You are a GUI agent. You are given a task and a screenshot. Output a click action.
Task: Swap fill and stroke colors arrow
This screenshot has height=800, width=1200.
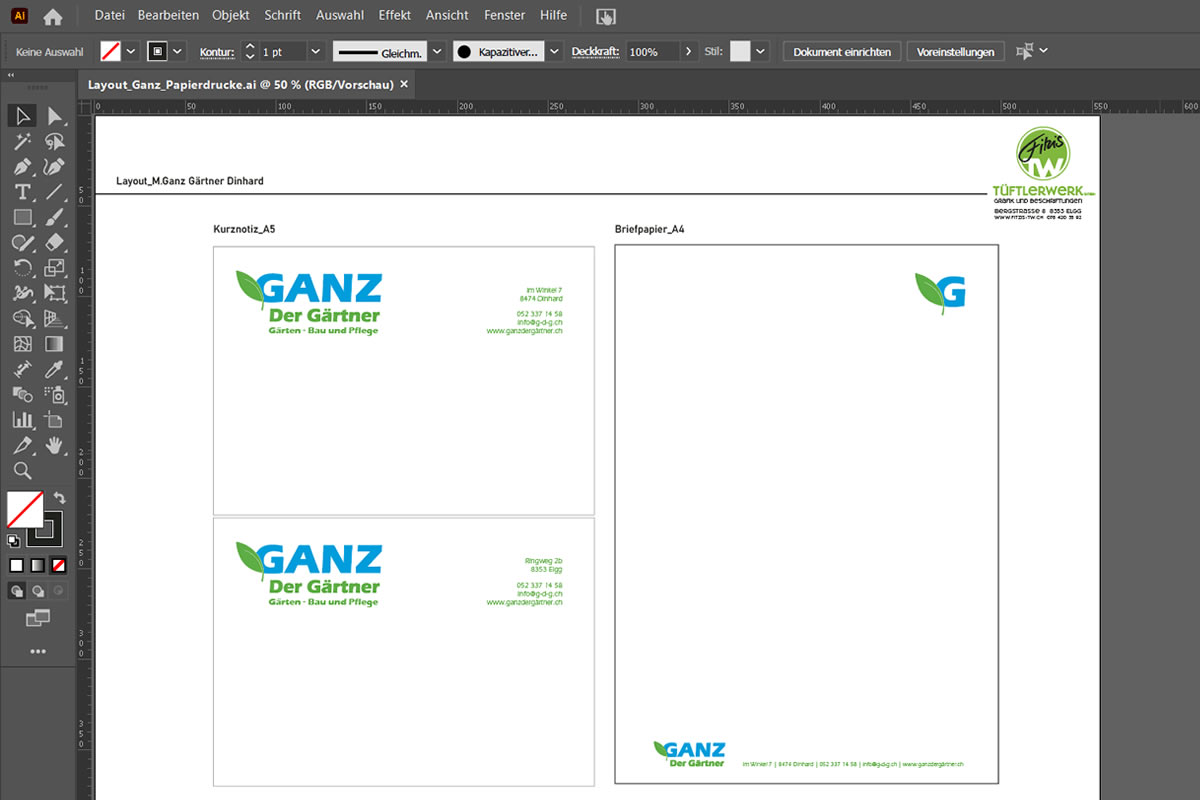(x=59, y=498)
